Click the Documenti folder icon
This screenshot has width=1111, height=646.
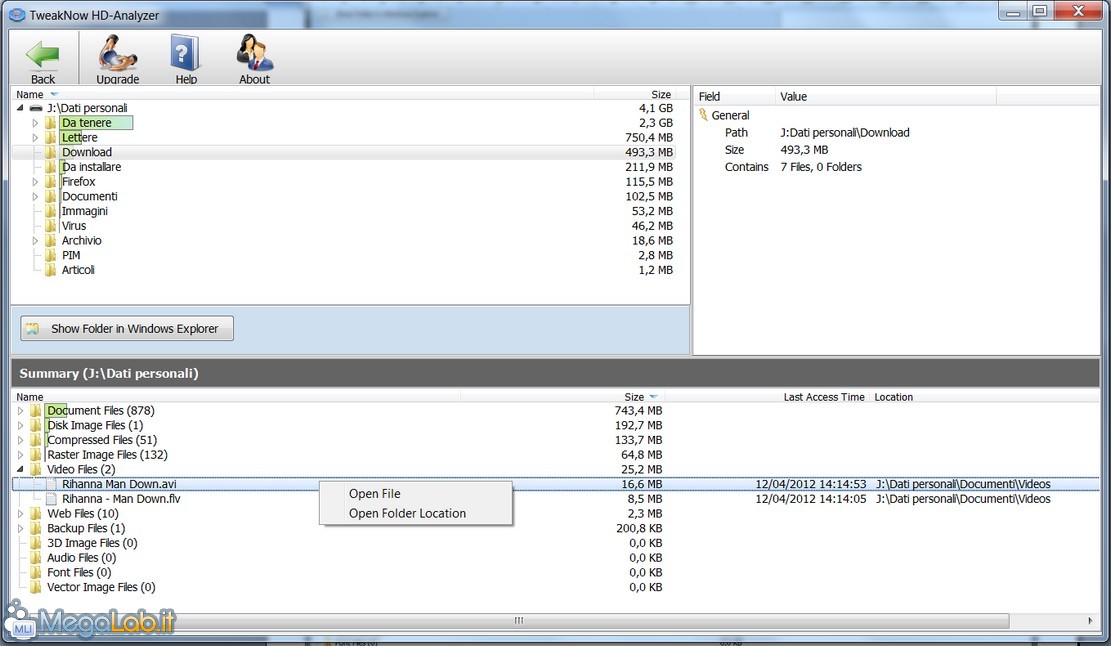[x=50, y=196]
